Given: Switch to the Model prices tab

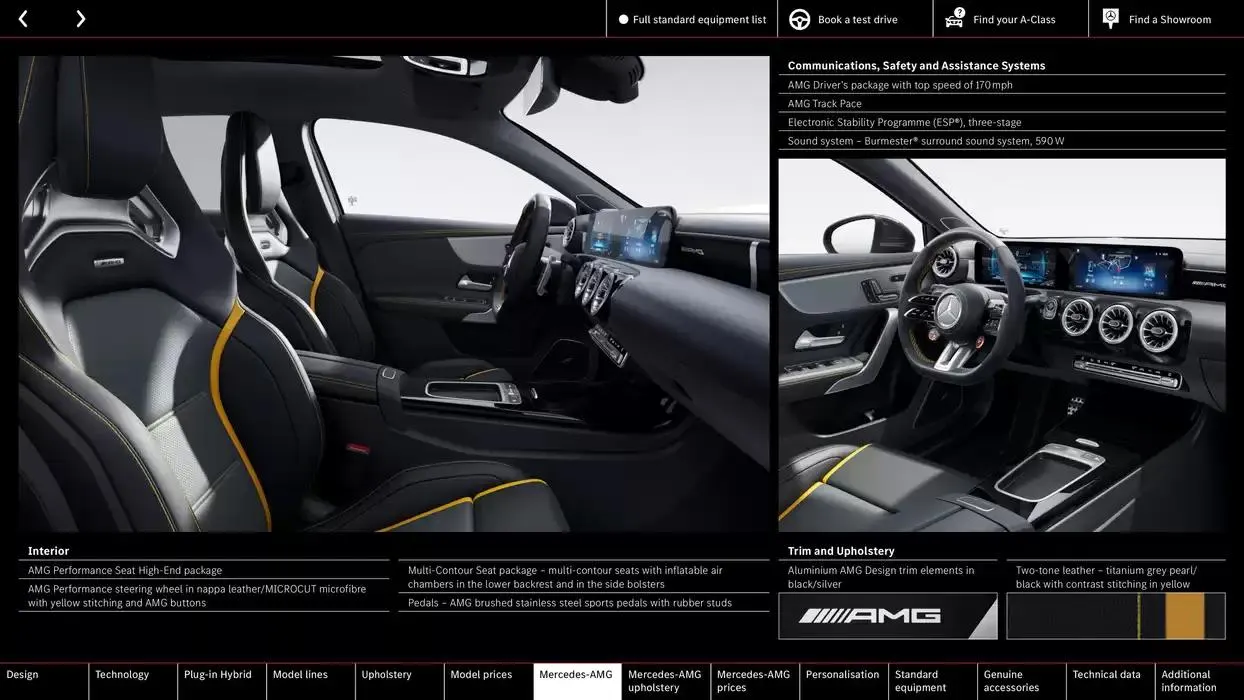Looking at the screenshot, I should point(480,680).
